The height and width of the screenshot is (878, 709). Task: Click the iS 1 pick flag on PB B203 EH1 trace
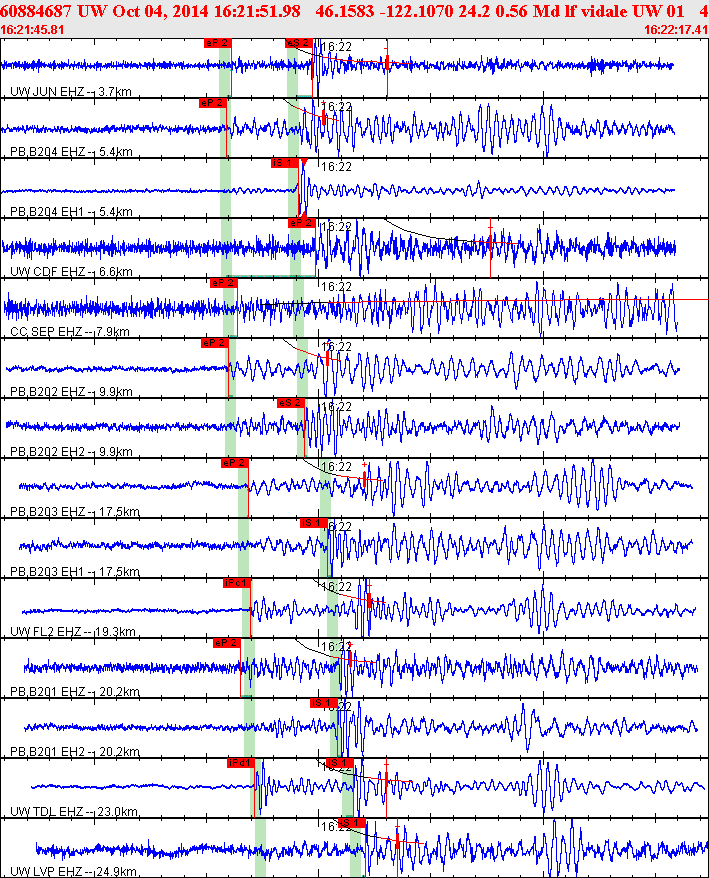[x=314, y=523]
